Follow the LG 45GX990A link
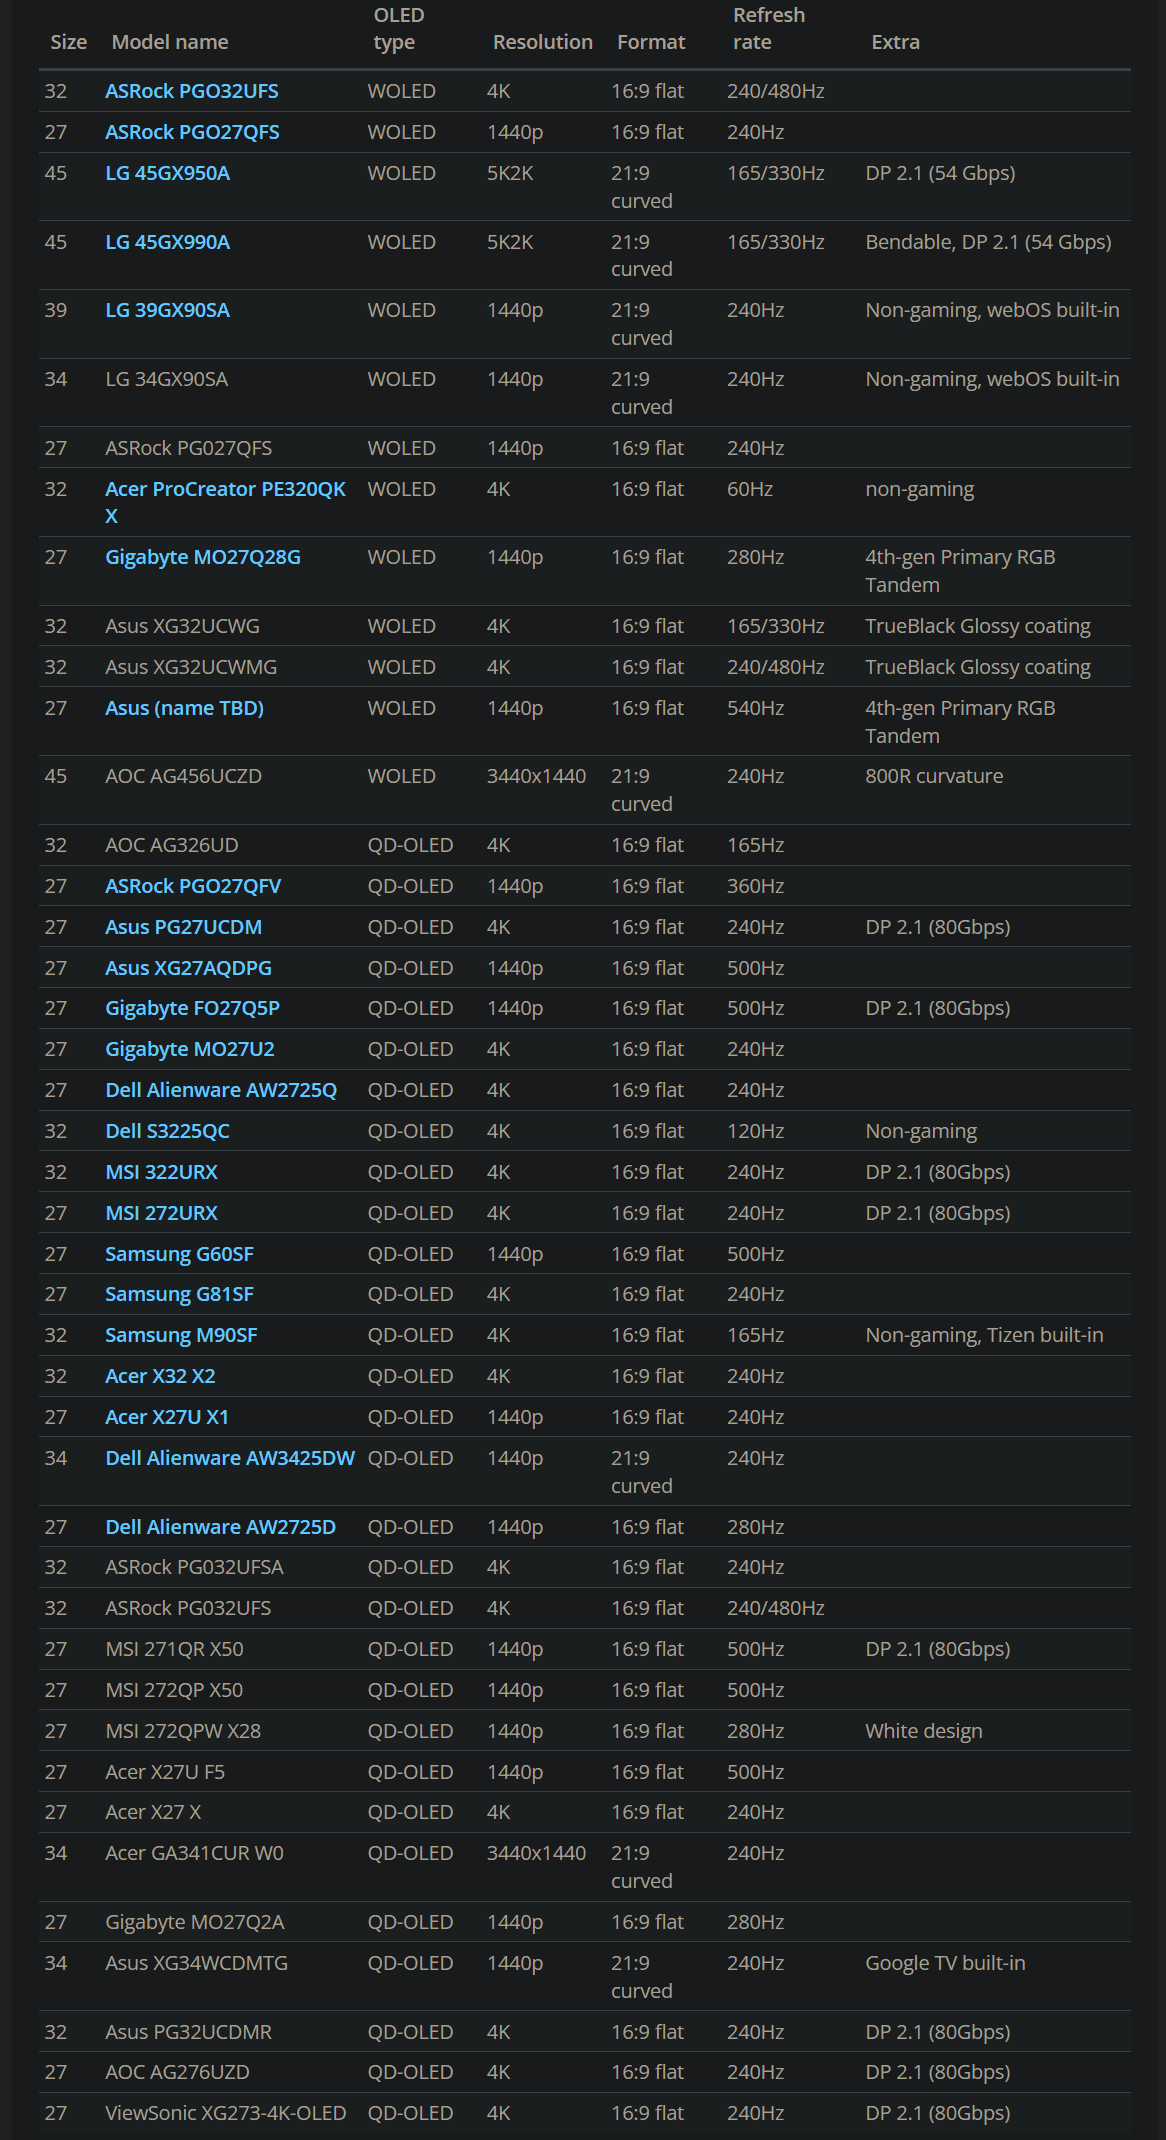Viewport: 1166px width, 2140px height. [168, 242]
